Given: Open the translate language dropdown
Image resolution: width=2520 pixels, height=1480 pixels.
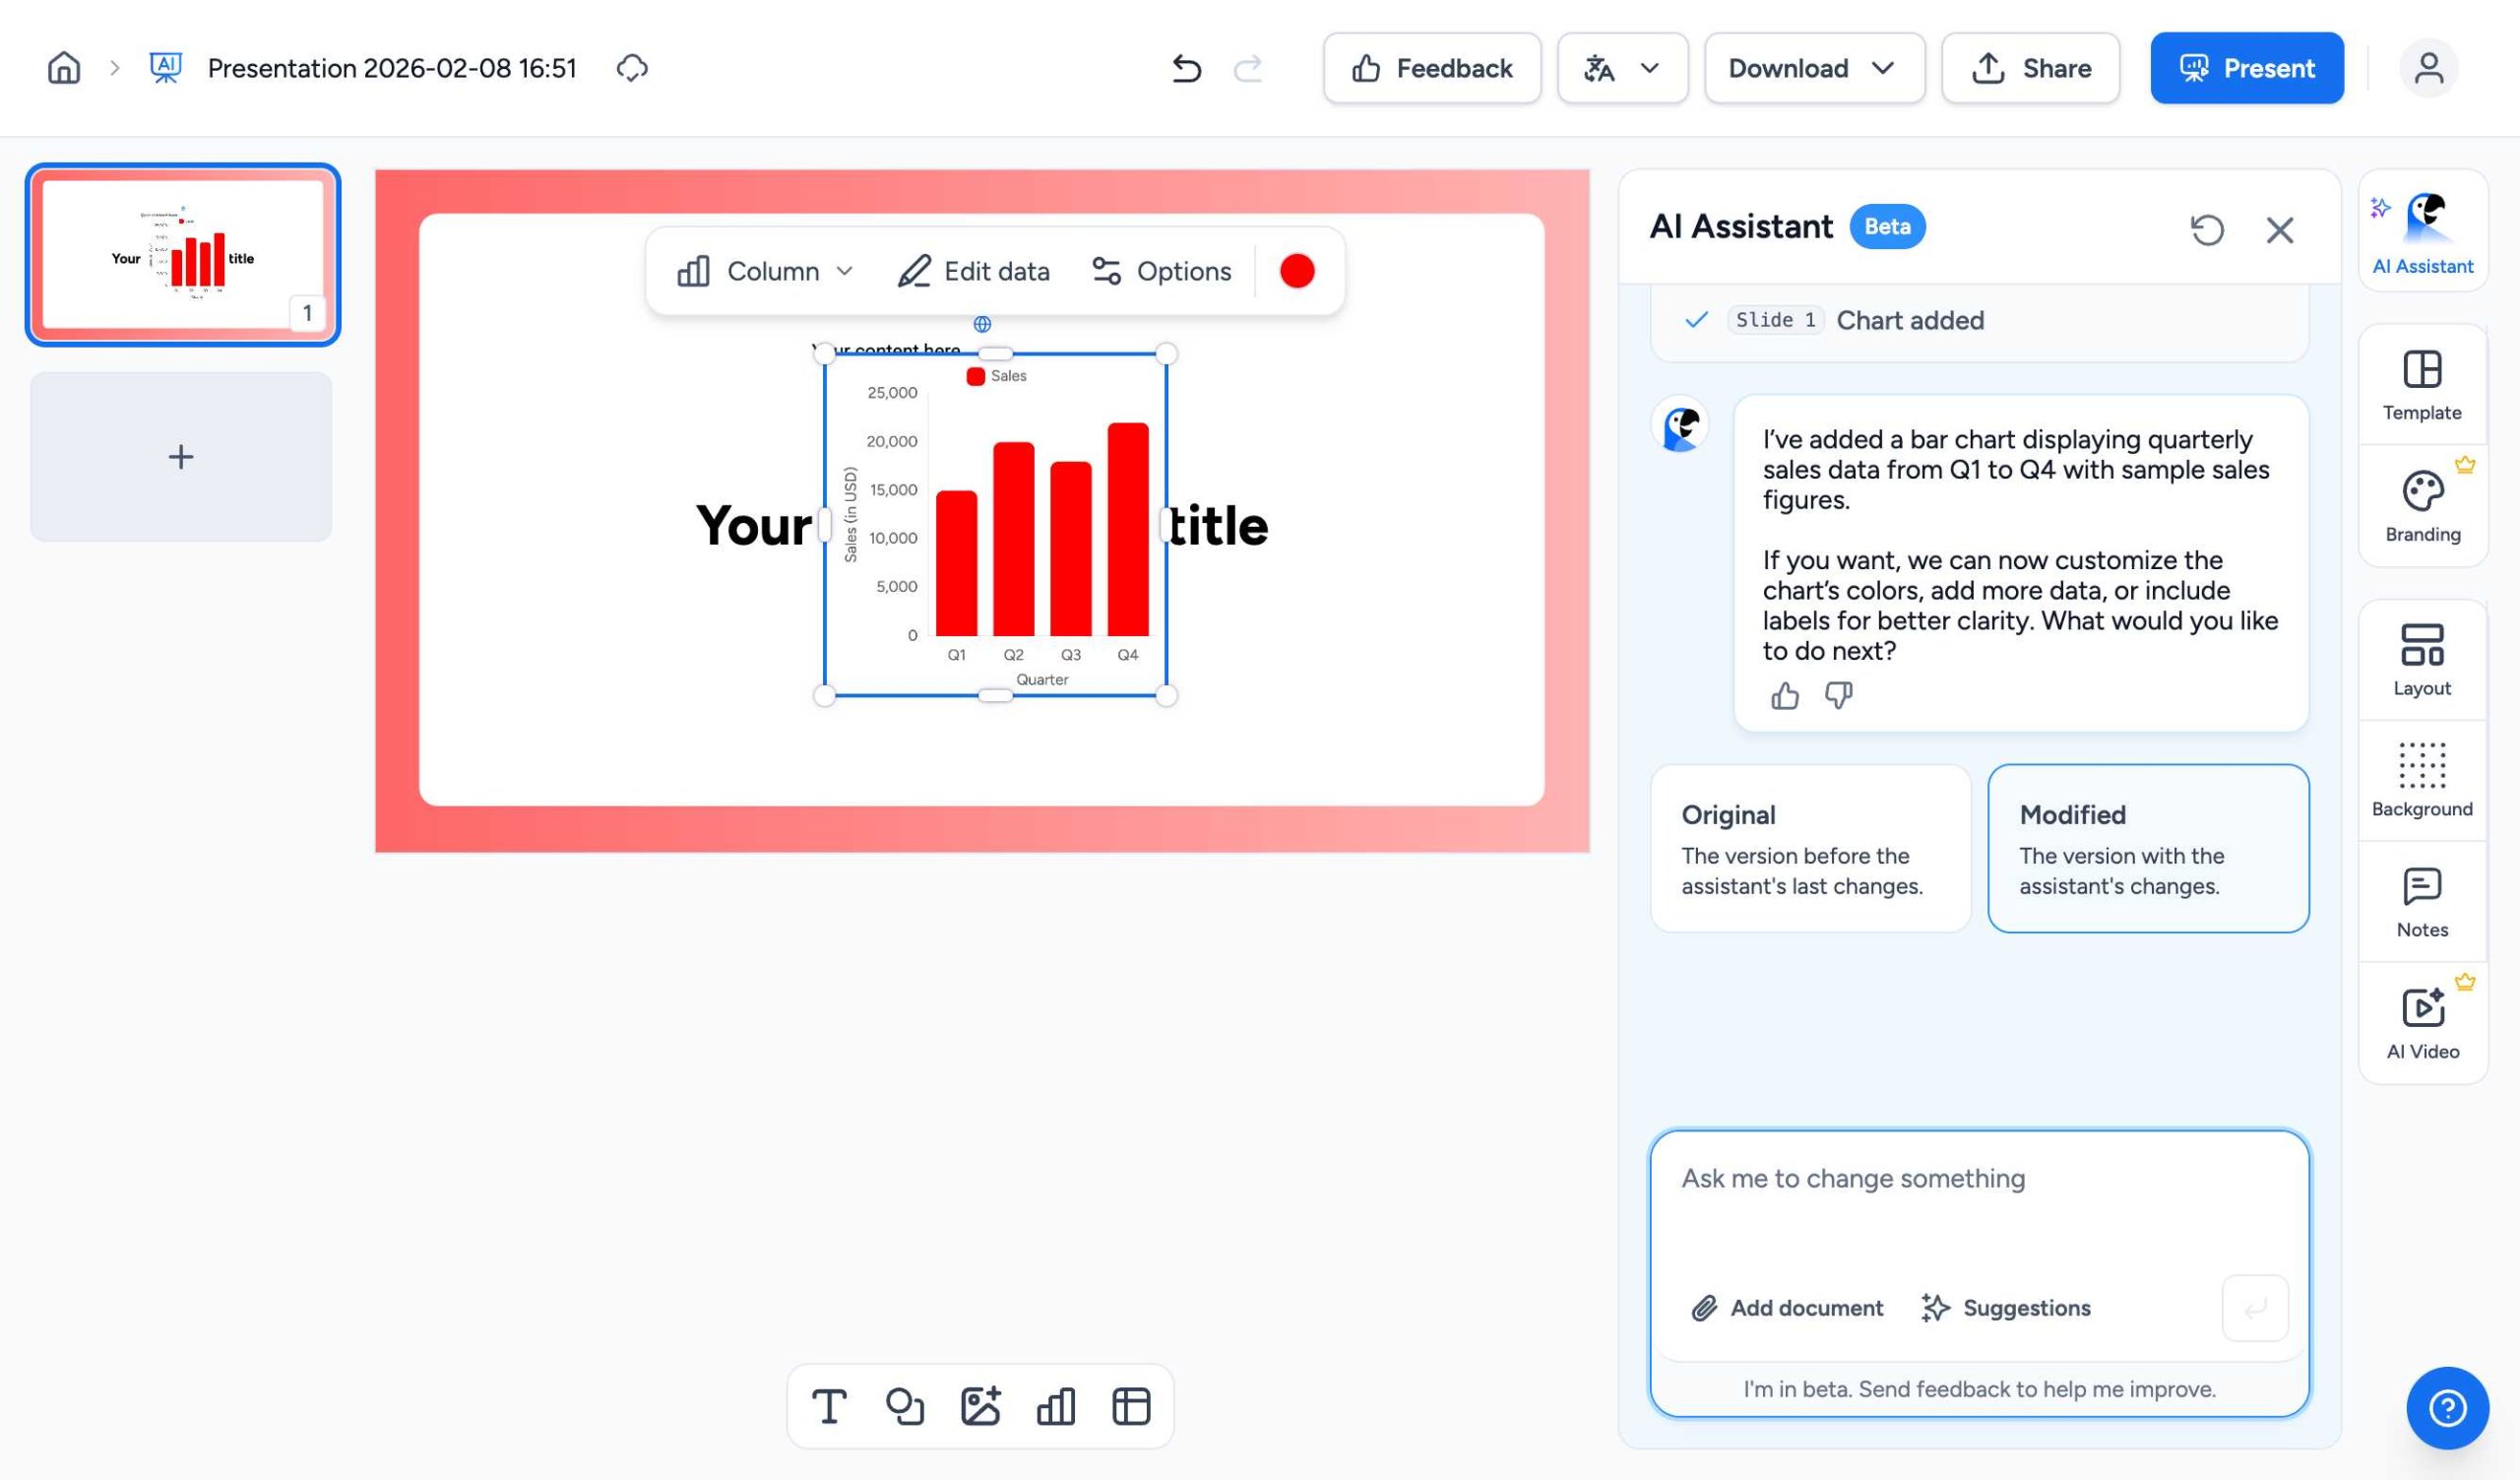Looking at the screenshot, I should click(x=1622, y=68).
